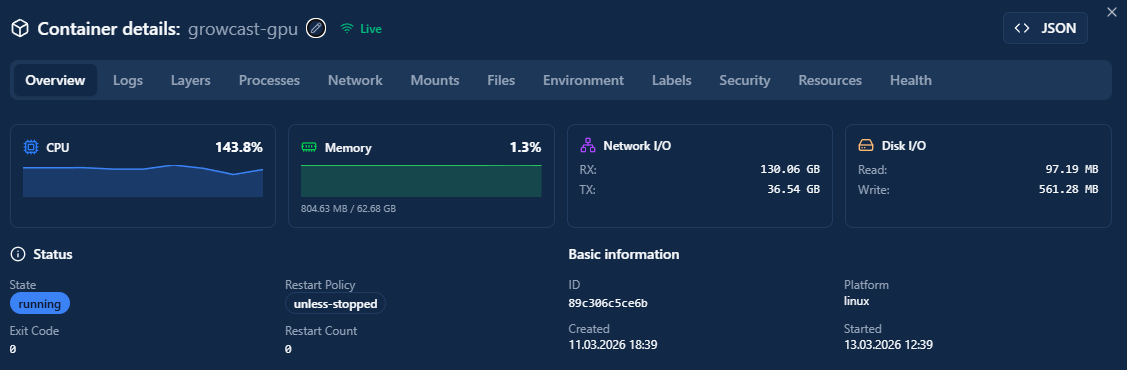Go to the Processes tab
The image size is (1127, 370).
270,80
